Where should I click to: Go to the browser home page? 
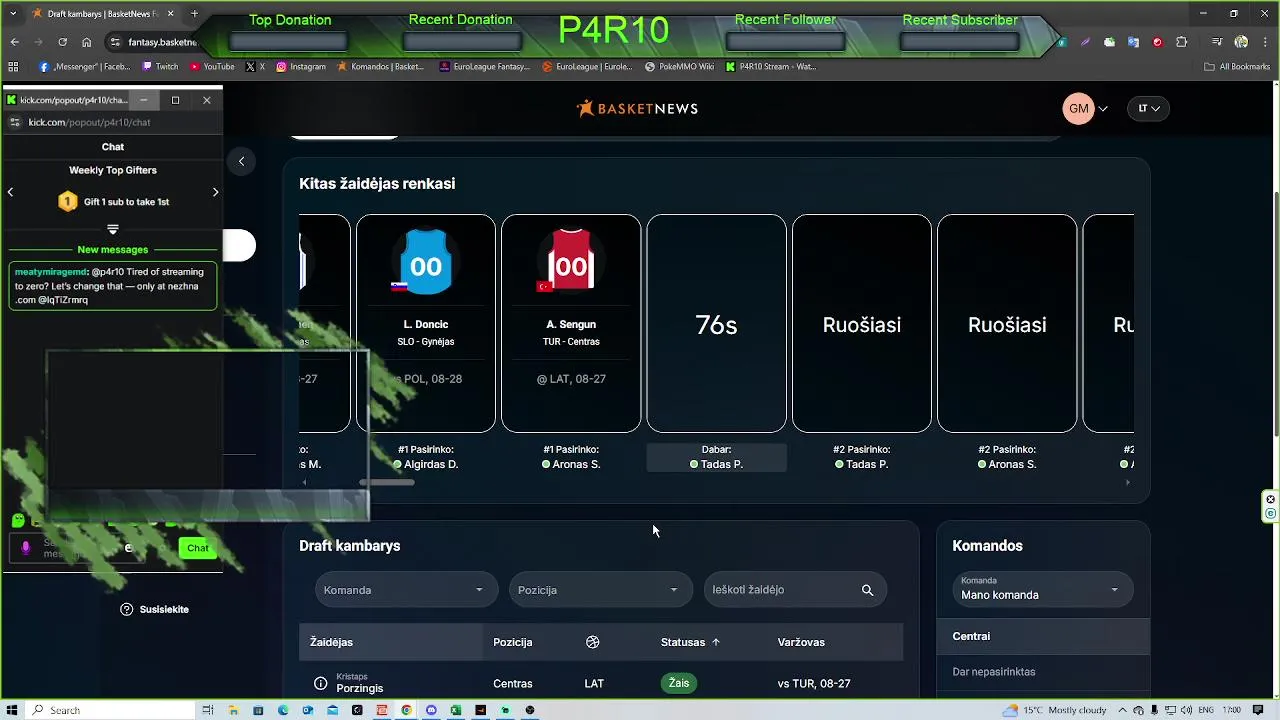pos(87,42)
